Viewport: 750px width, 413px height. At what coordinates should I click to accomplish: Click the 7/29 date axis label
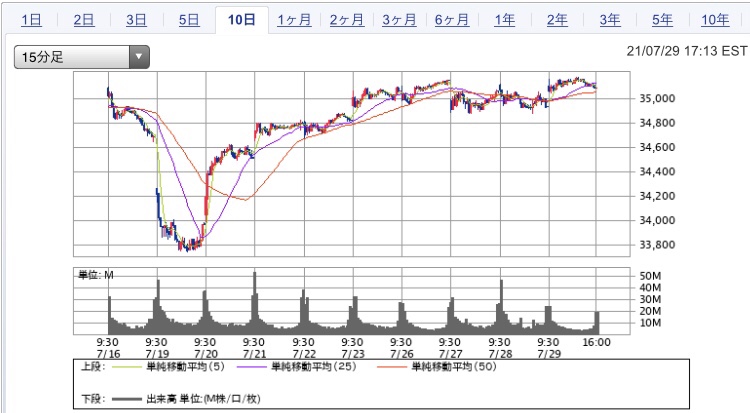tap(549, 355)
